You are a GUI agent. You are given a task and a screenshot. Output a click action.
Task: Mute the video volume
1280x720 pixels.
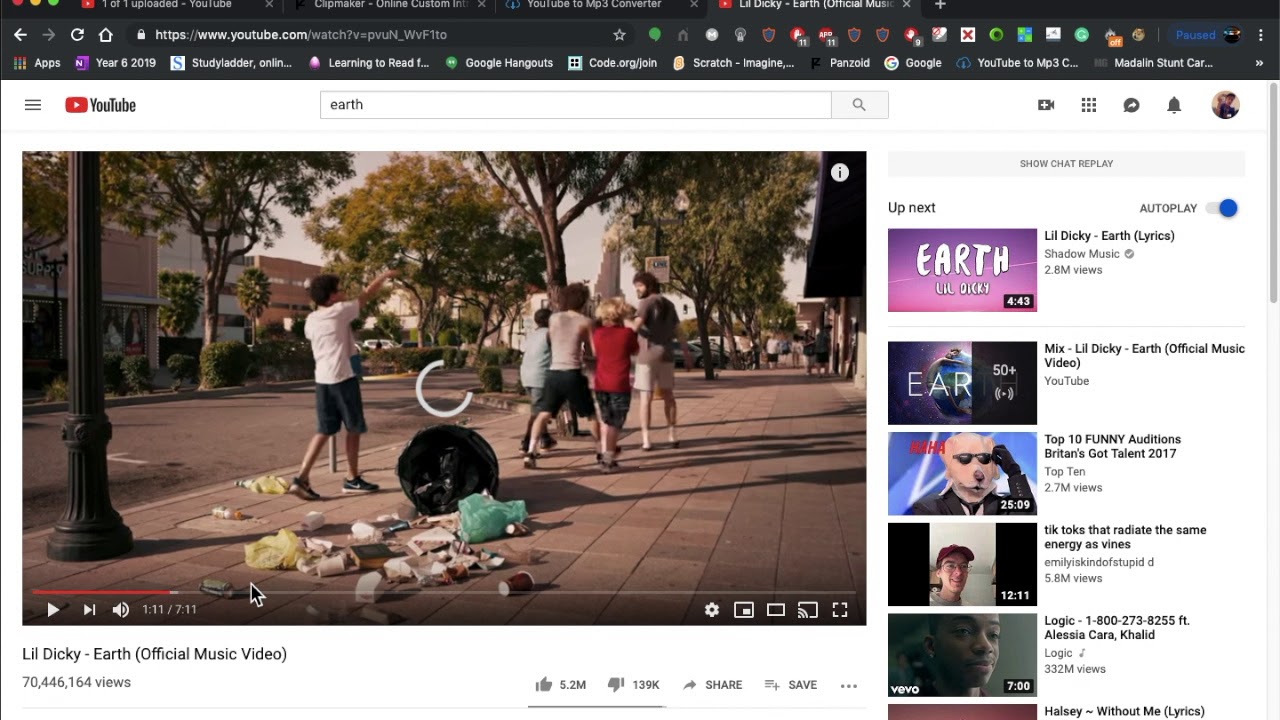121,609
